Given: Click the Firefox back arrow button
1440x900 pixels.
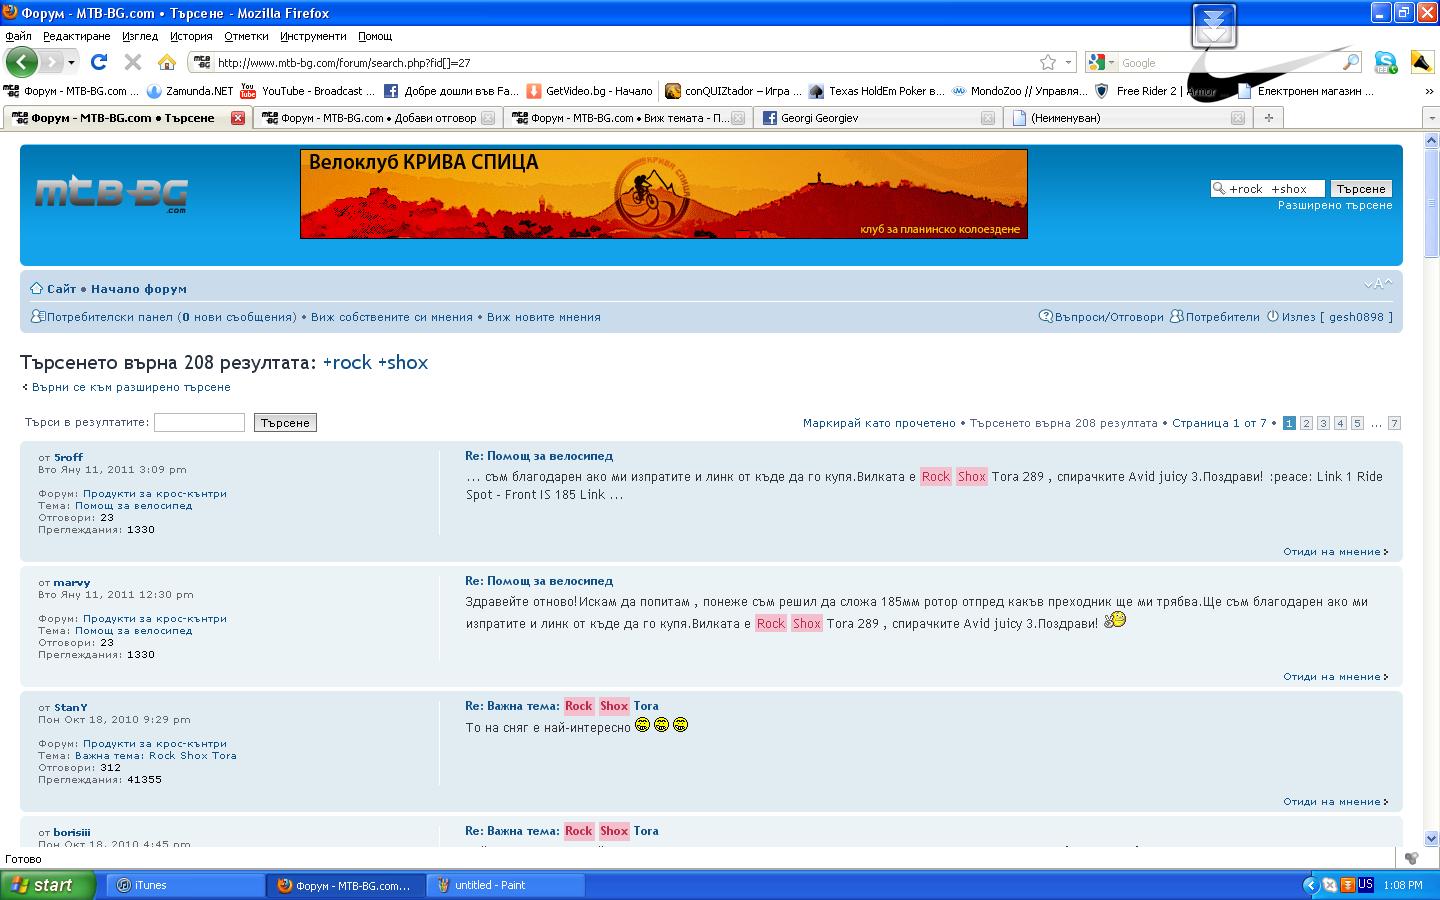Looking at the screenshot, I should point(21,62).
